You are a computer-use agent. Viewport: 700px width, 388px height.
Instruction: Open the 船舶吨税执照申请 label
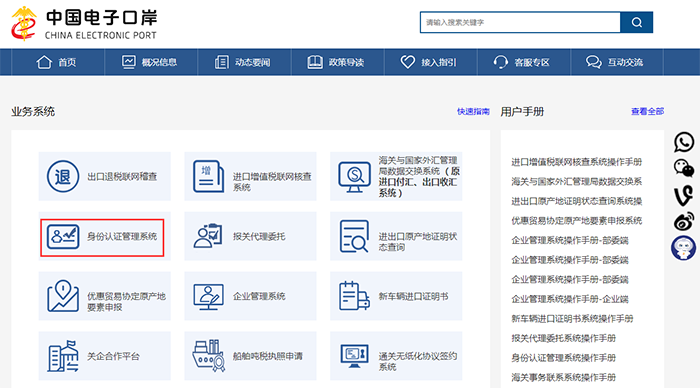point(268,356)
